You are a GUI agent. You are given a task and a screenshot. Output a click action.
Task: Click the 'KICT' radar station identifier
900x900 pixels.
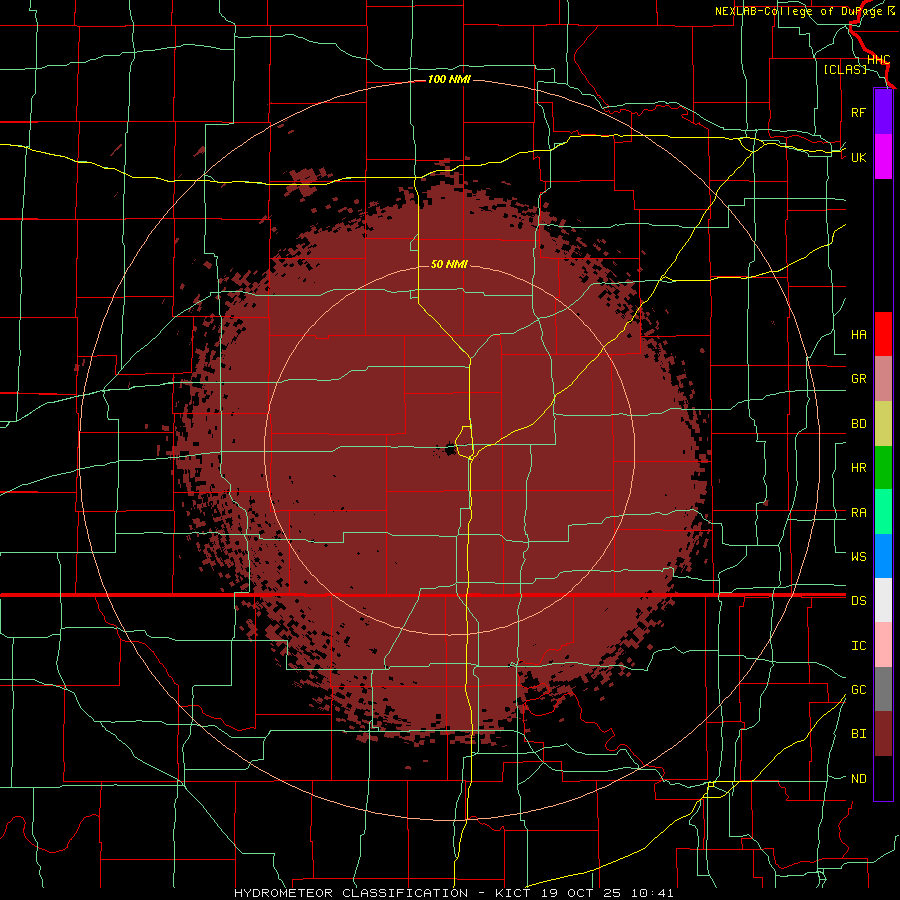coord(513,893)
